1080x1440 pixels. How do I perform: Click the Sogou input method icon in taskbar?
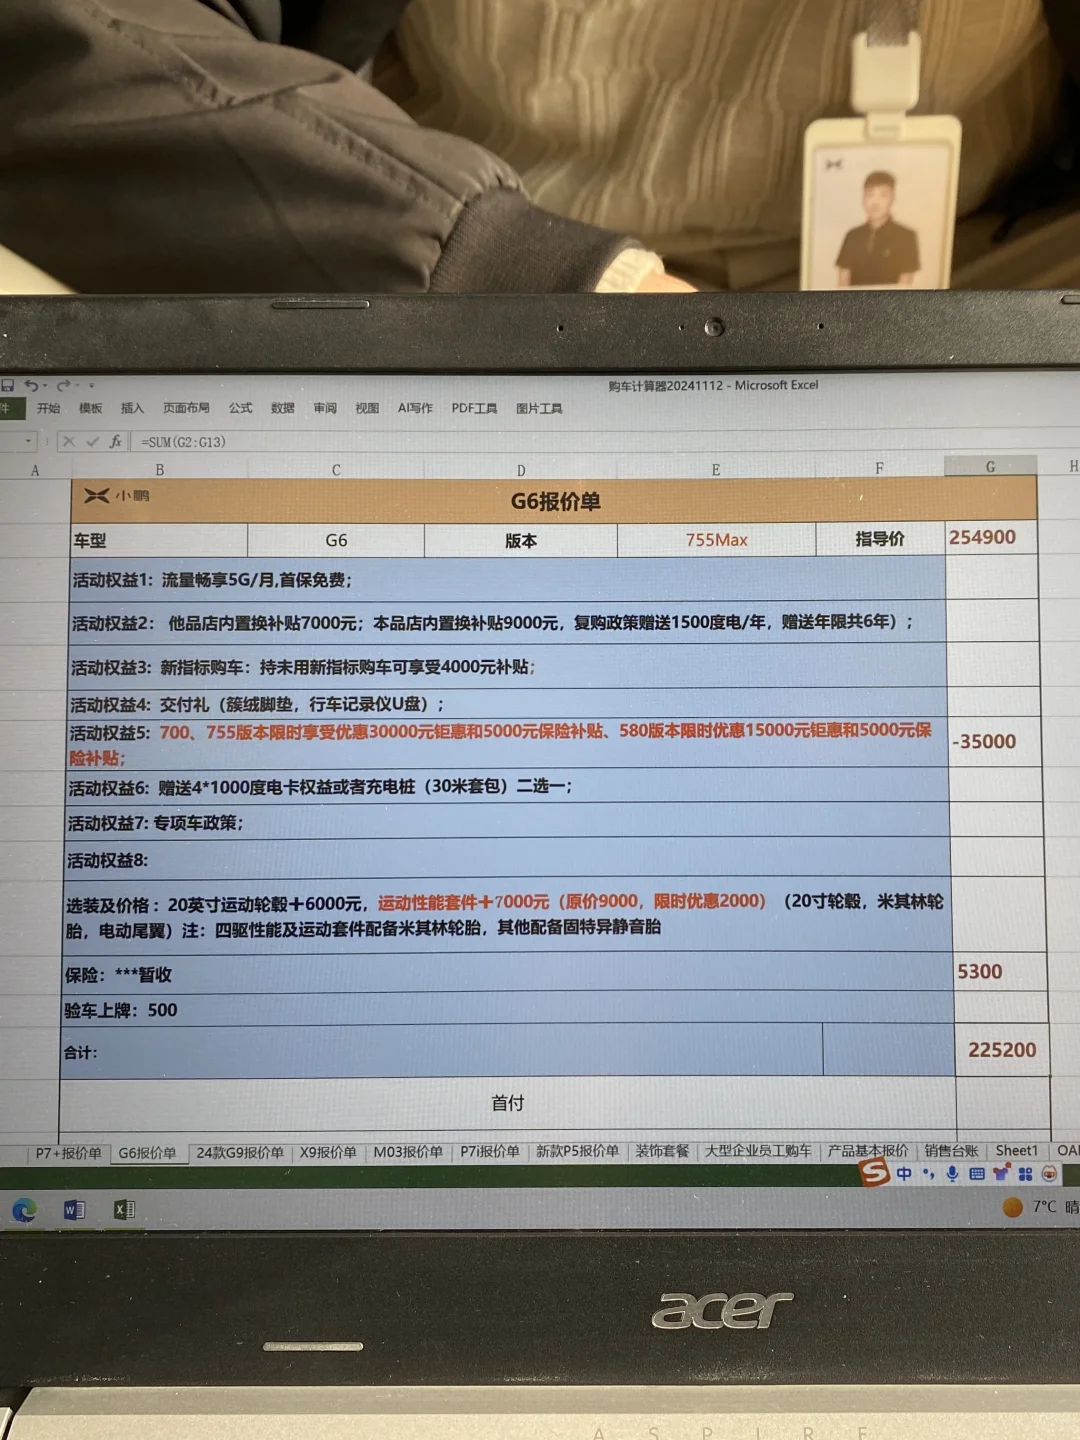(872, 1173)
